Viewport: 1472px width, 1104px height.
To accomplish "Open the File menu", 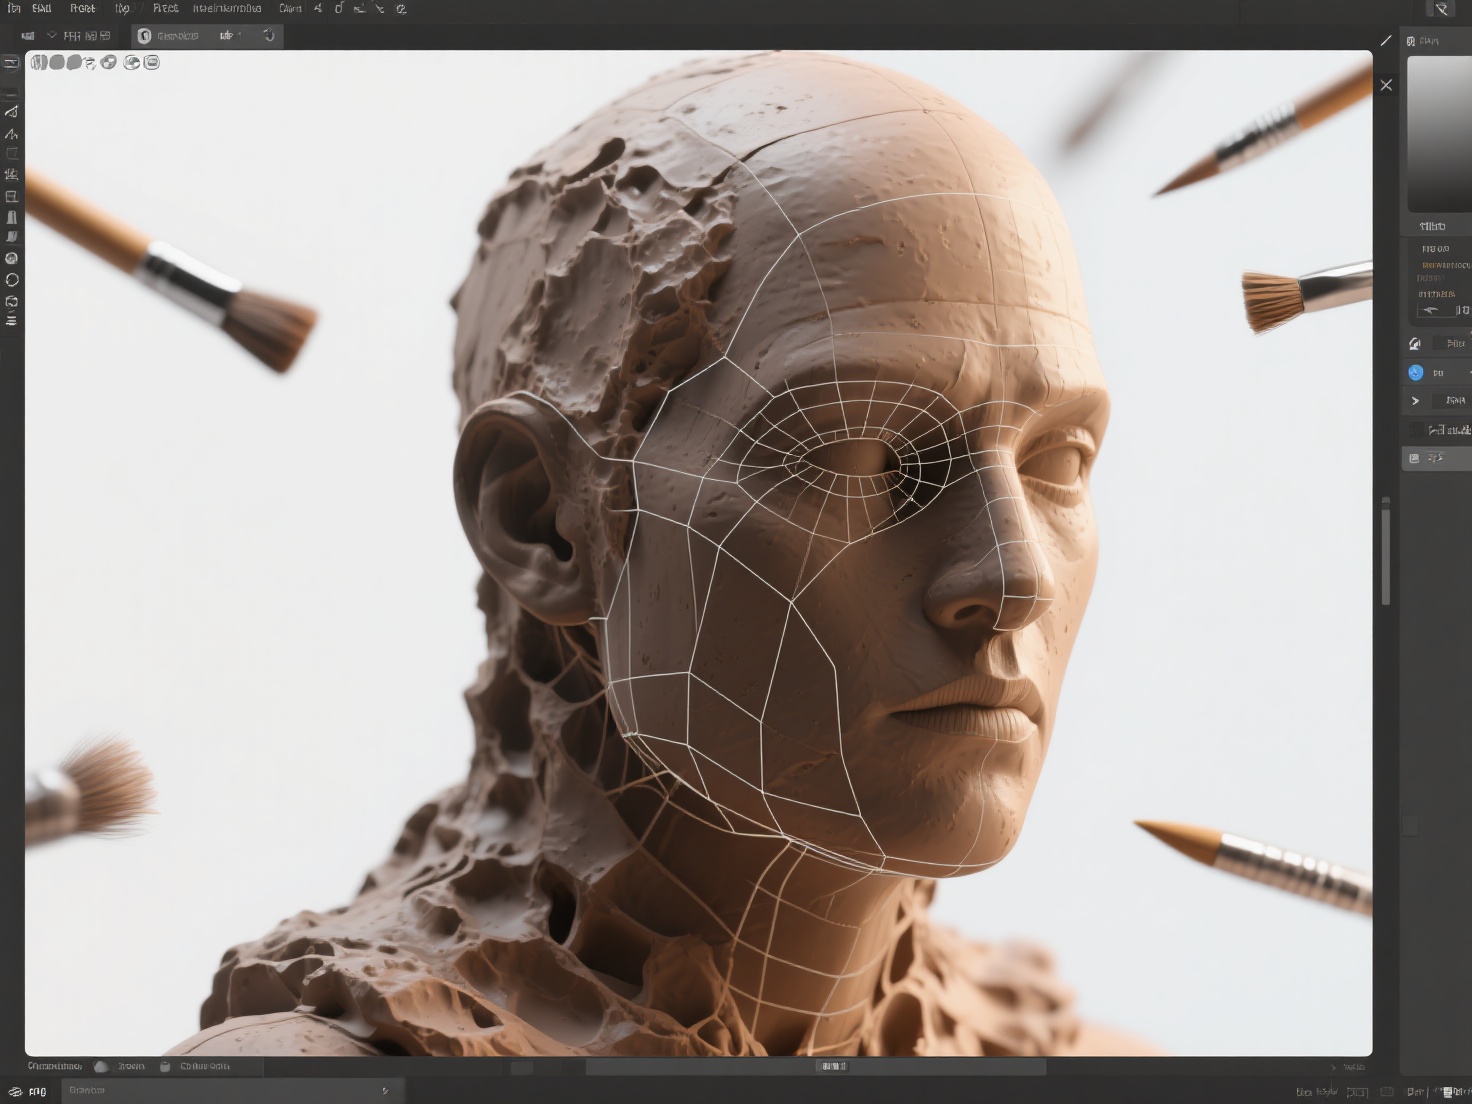I will point(14,8).
